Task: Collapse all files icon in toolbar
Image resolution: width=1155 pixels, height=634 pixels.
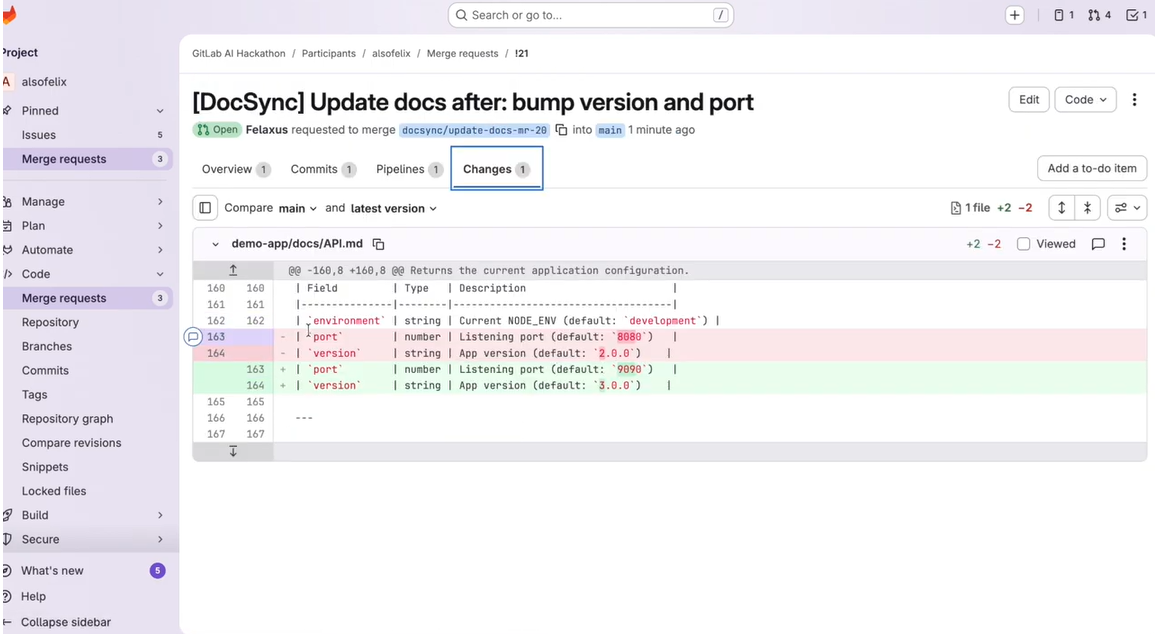Action: click(1087, 208)
